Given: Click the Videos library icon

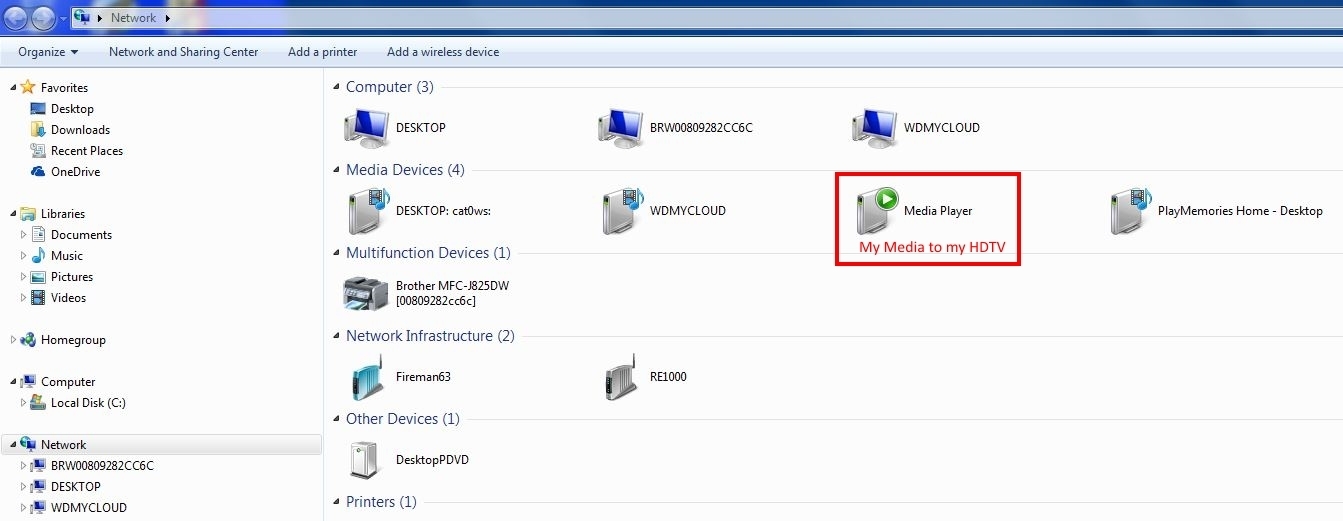Looking at the screenshot, I should tap(38, 297).
